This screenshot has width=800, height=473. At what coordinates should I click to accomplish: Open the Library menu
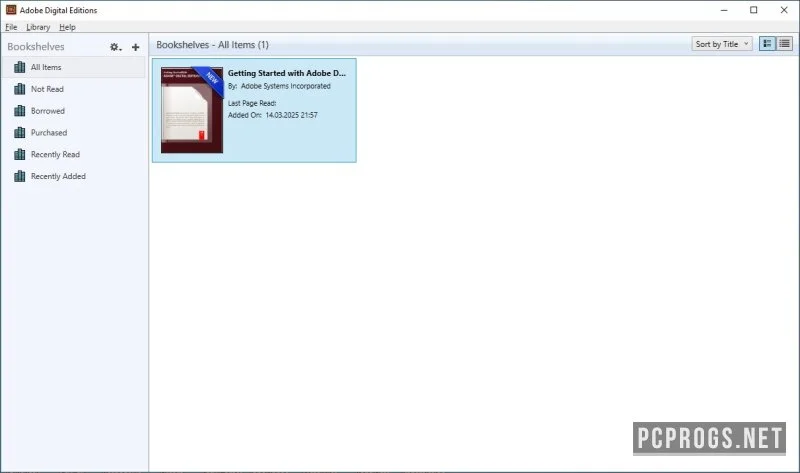38,27
